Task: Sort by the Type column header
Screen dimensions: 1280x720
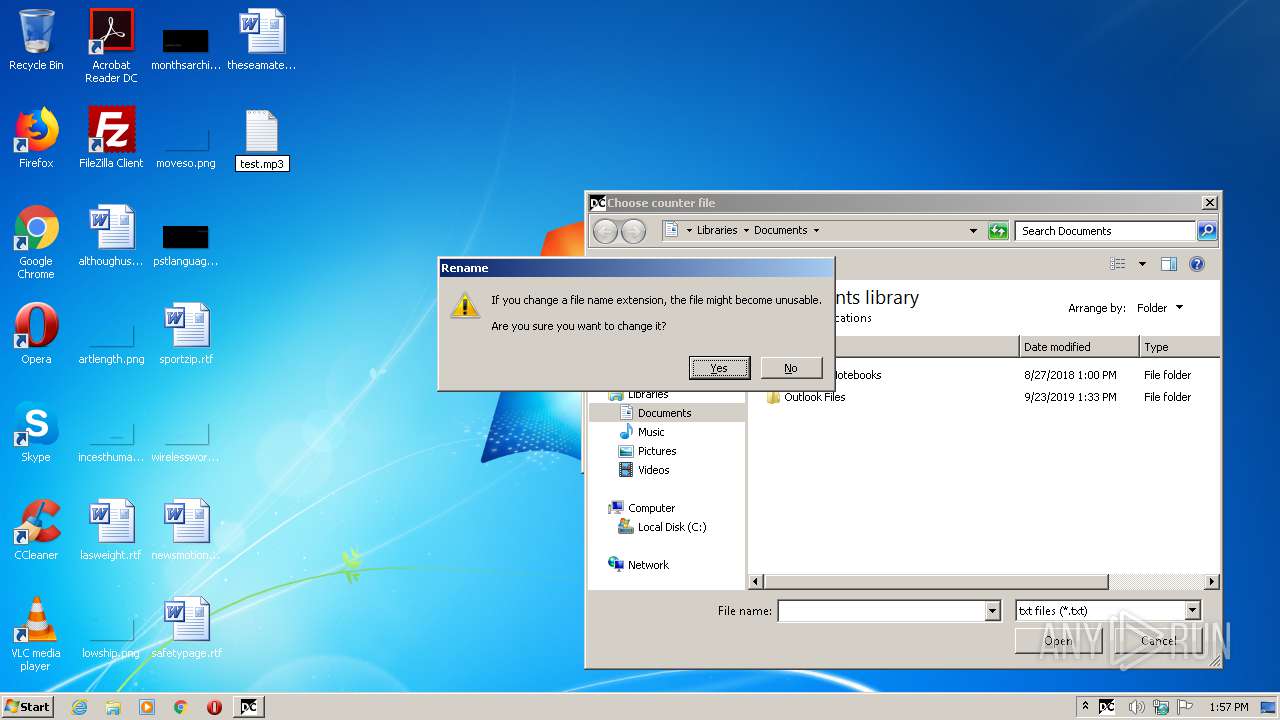Action: (1180, 347)
